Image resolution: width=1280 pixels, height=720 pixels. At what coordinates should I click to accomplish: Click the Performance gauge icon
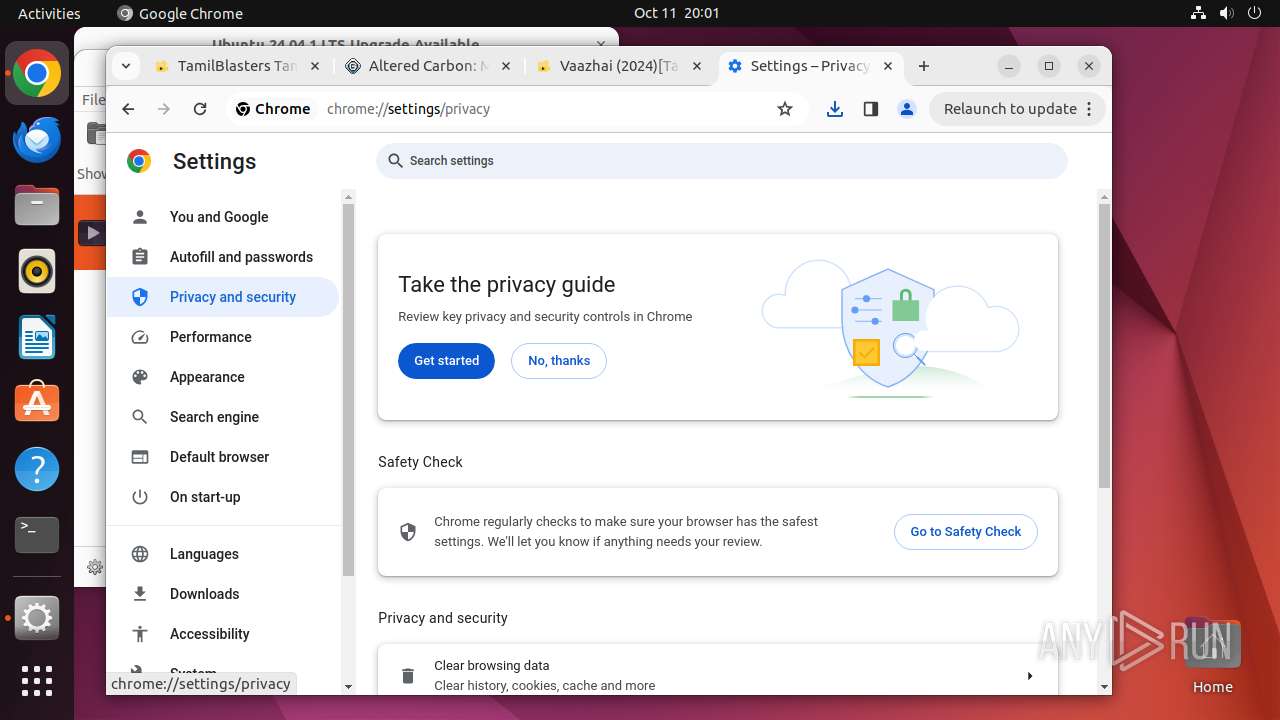(x=140, y=337)
